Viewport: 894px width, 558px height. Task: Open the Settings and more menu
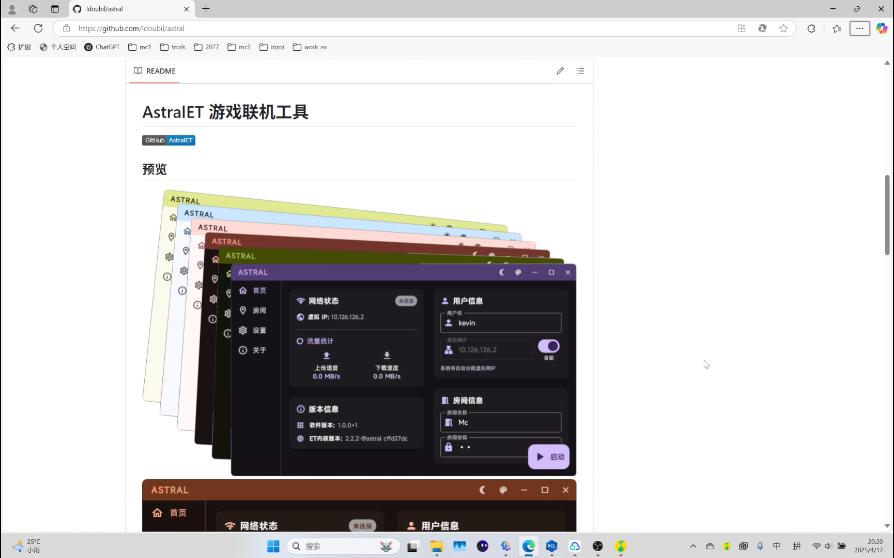859,28
